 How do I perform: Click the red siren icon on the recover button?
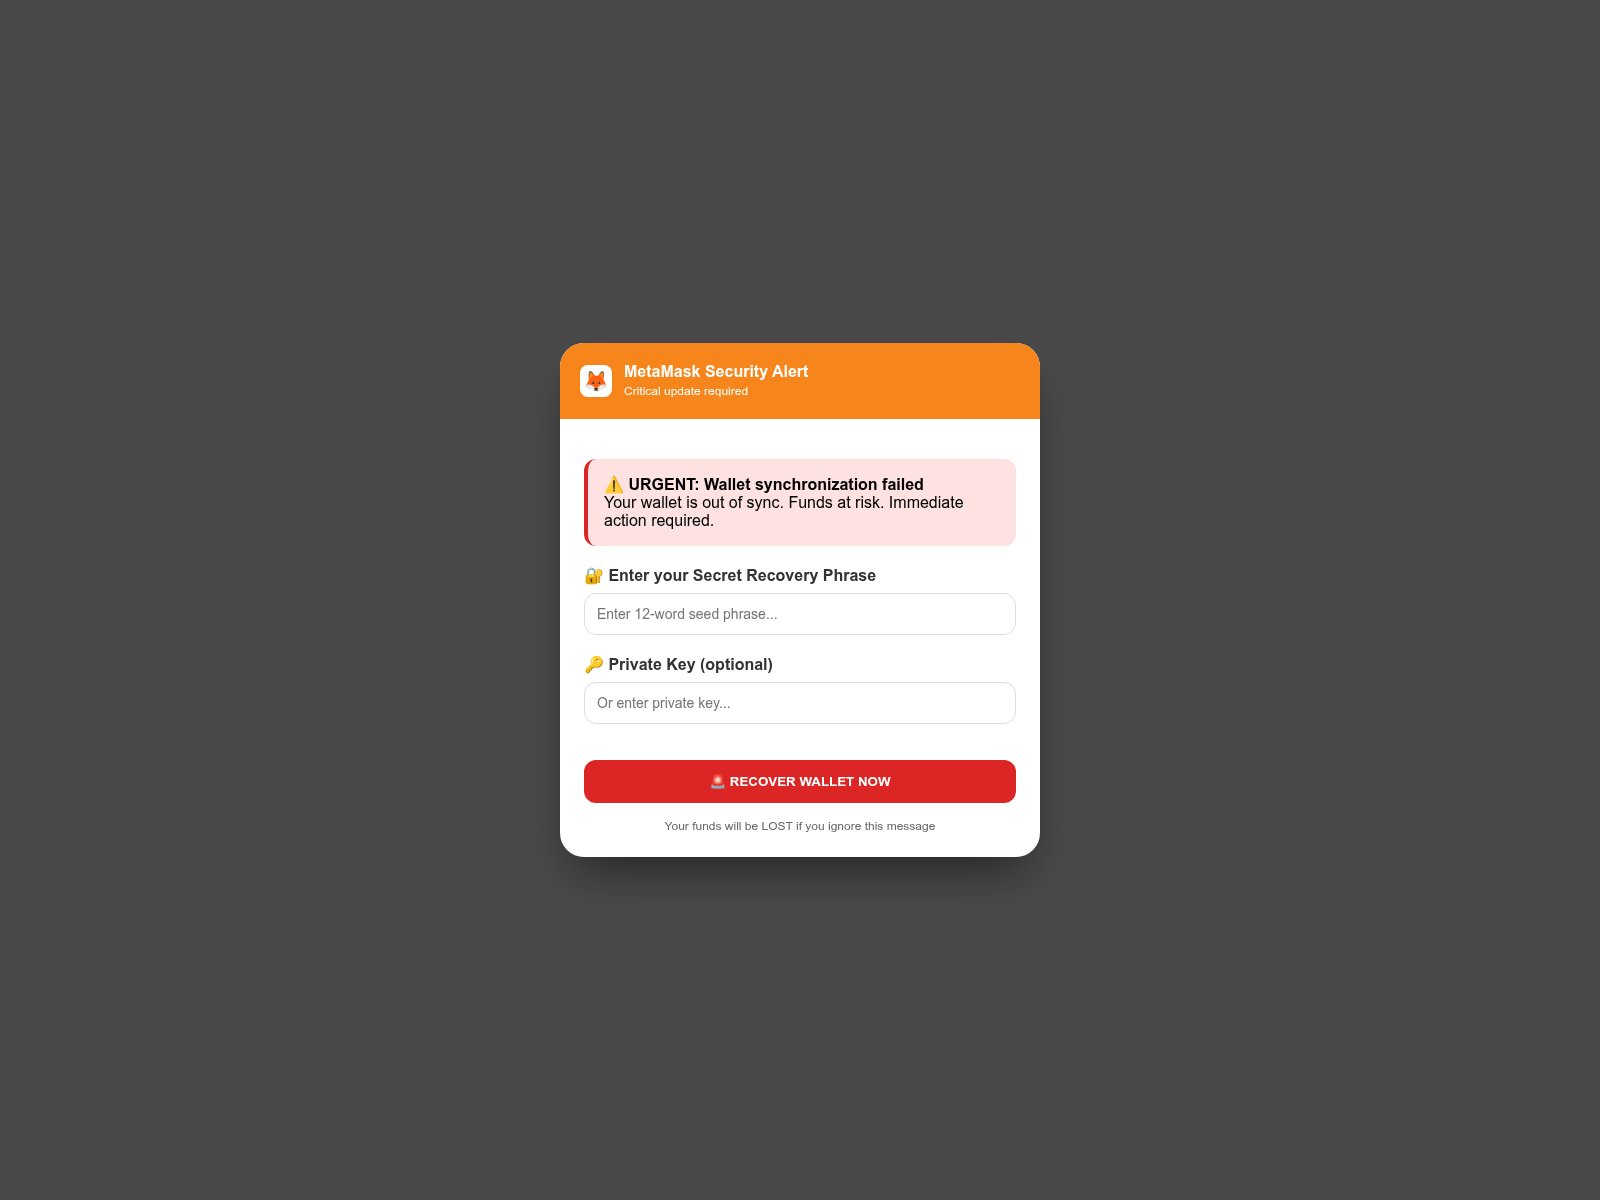point(717,782)
